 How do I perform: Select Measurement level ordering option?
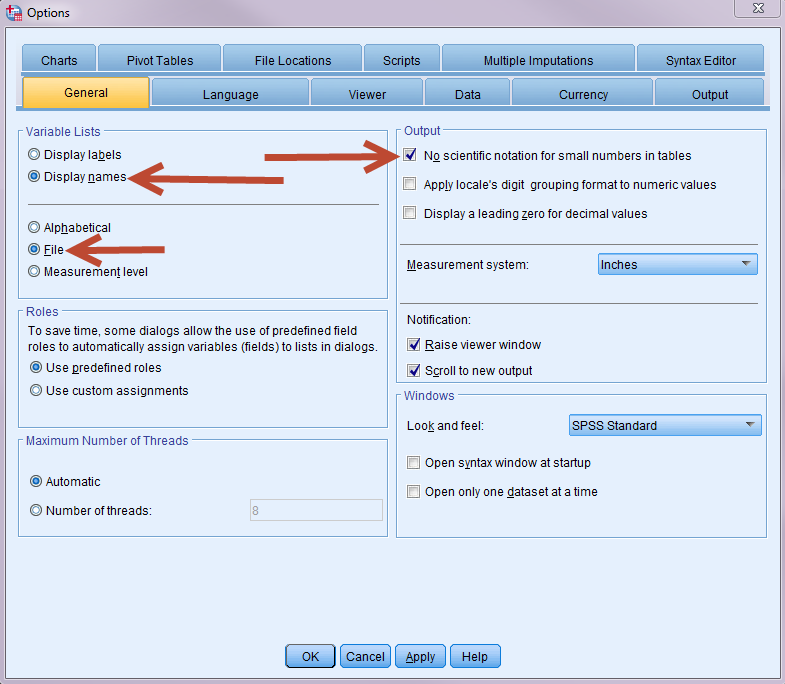click(x=35, y=271)
